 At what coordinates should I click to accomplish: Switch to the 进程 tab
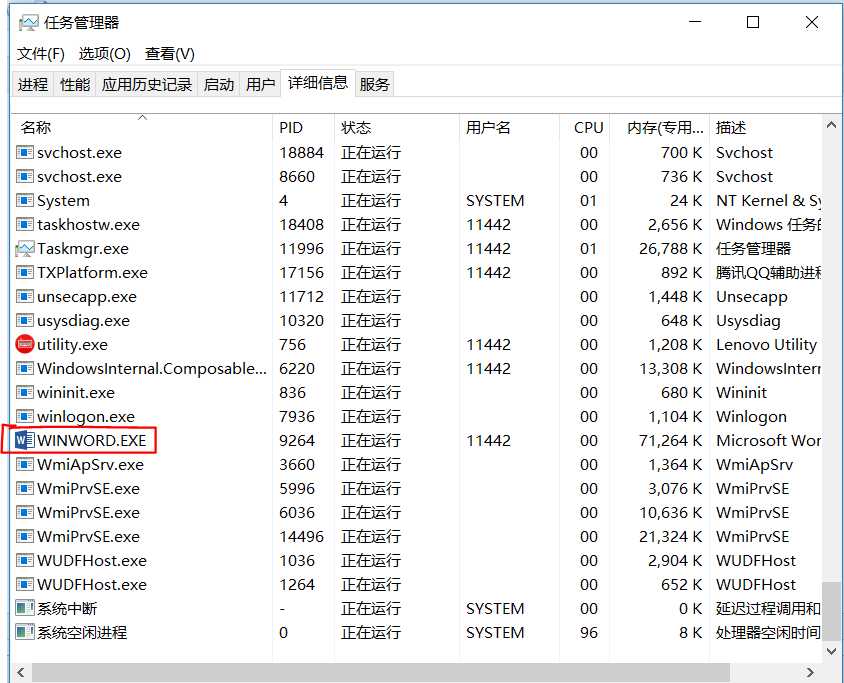(x=32, y=85)
